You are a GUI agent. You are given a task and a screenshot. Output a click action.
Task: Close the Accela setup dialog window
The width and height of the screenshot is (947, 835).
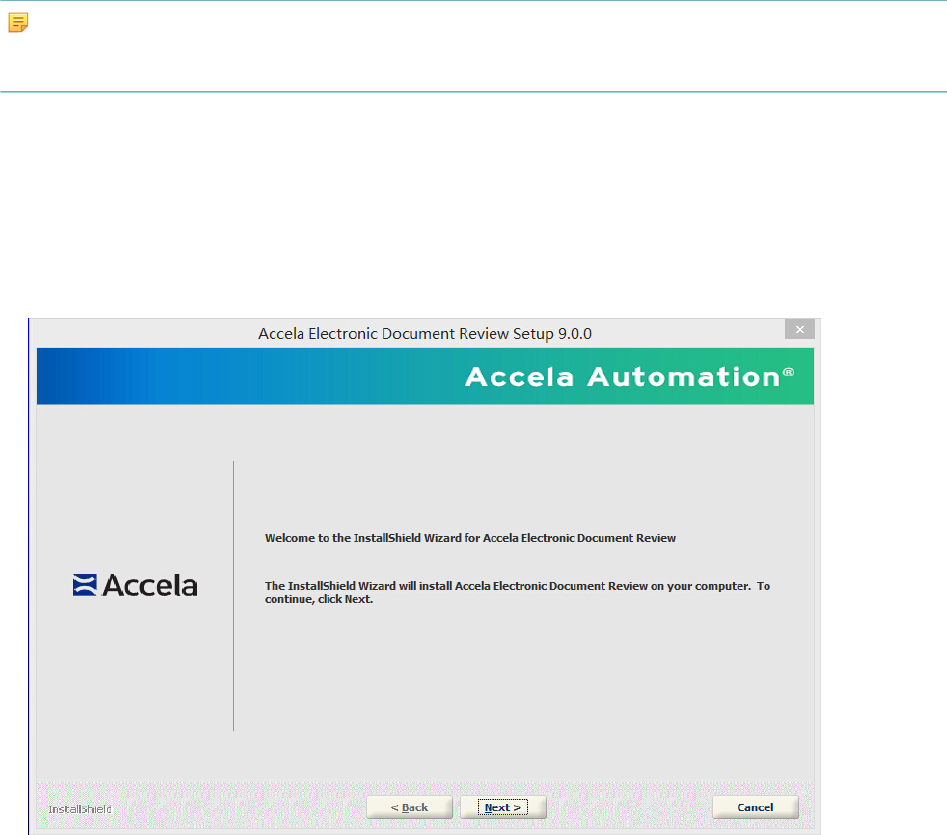coord(800,329)
